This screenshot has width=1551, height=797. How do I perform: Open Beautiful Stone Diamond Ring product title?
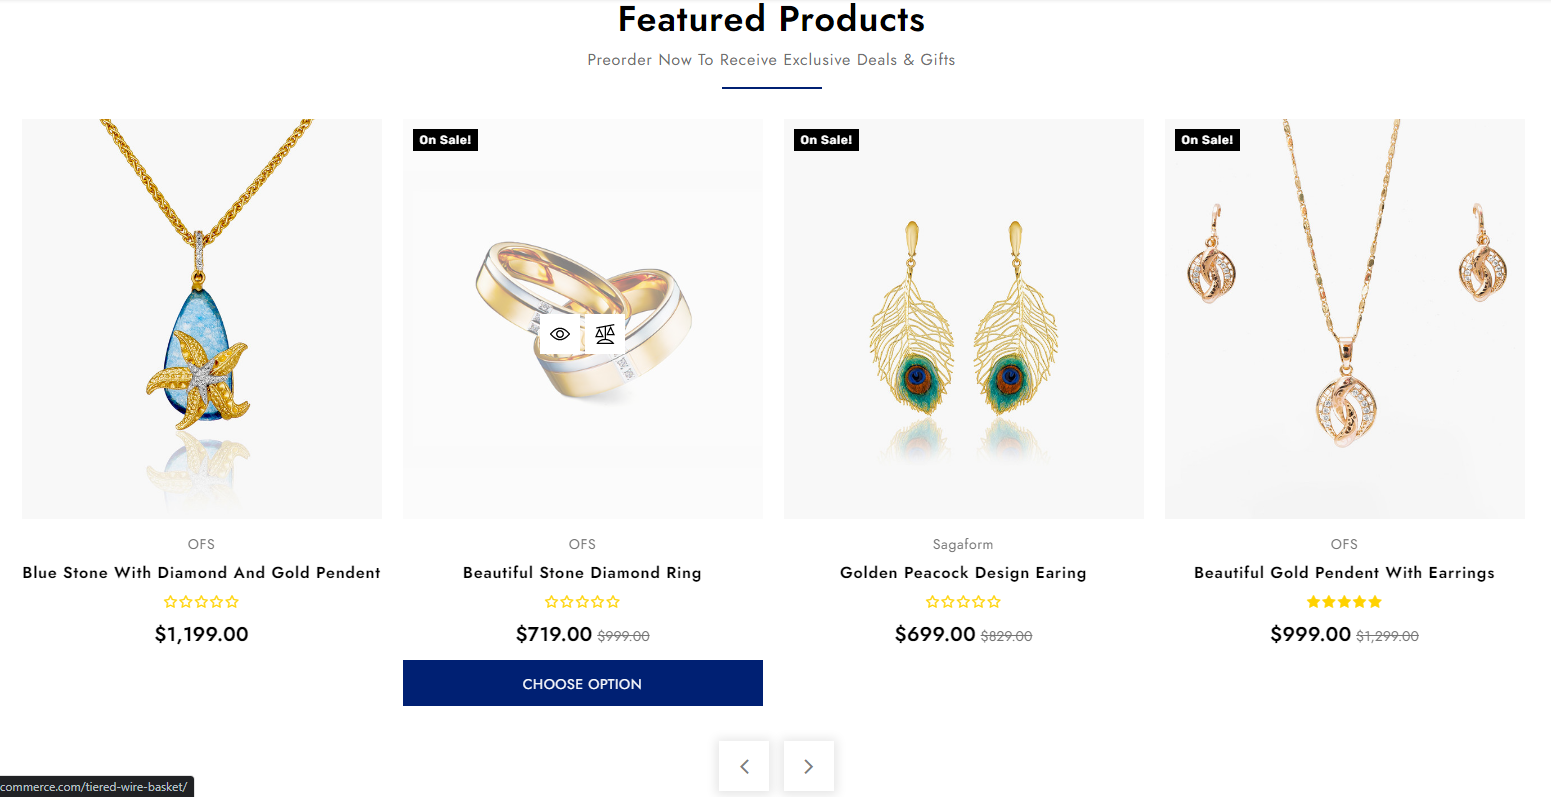(582, 573)
